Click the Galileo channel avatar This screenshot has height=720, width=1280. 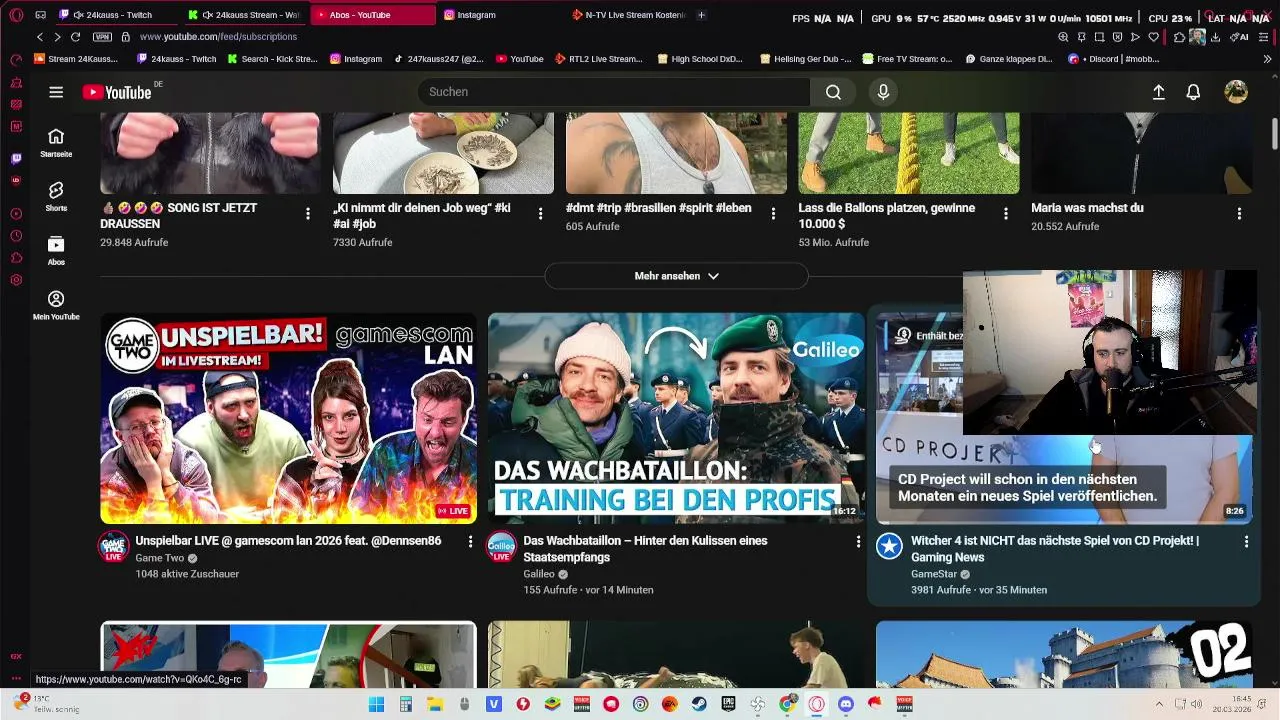tap(501, 547)
